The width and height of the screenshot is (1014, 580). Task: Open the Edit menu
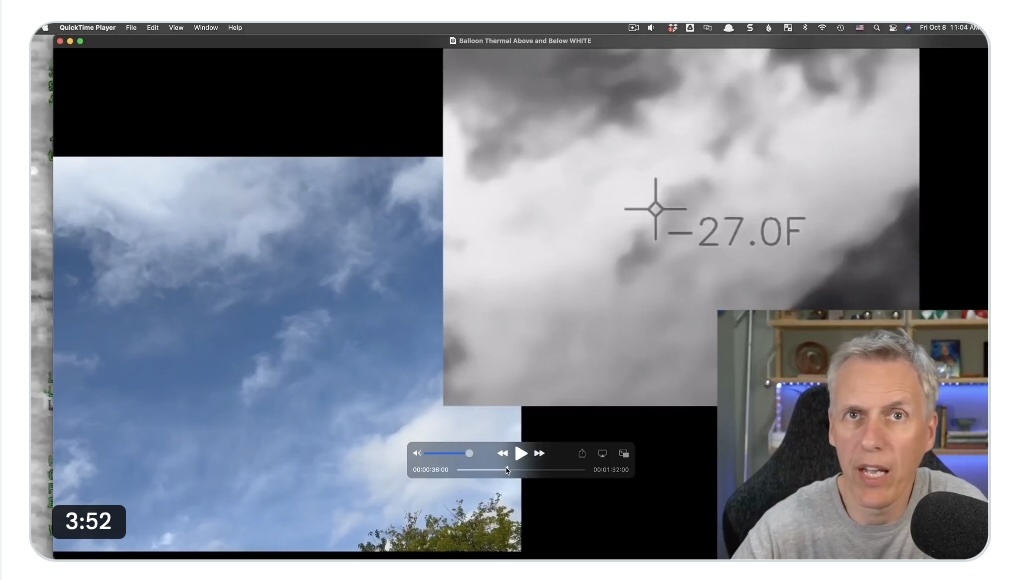click(x=152, y=28)
